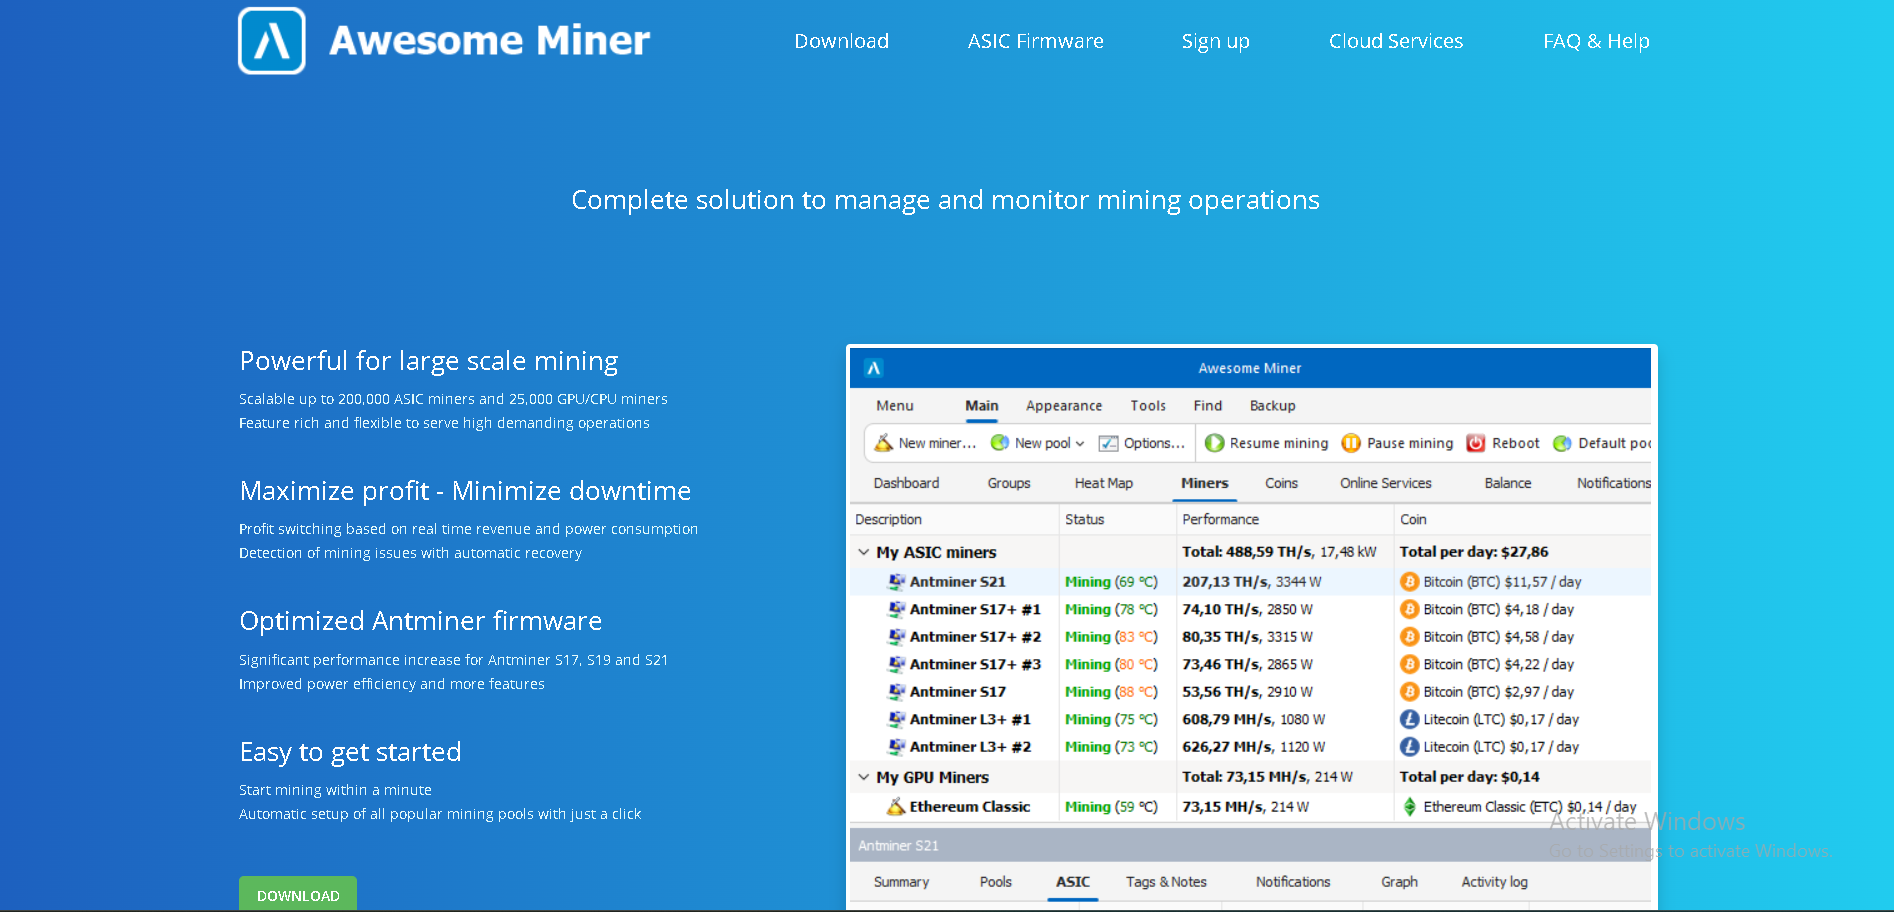
Task: Sort by the Description column header
Action: 888,520
